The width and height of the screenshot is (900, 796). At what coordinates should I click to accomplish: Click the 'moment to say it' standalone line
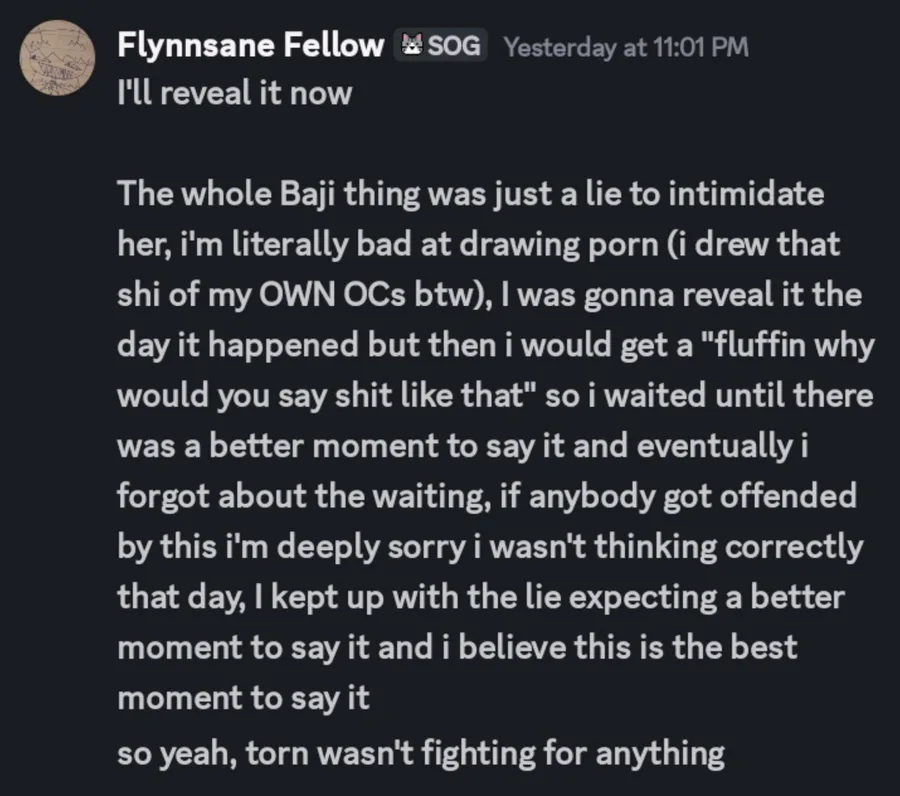coord(243,700)
